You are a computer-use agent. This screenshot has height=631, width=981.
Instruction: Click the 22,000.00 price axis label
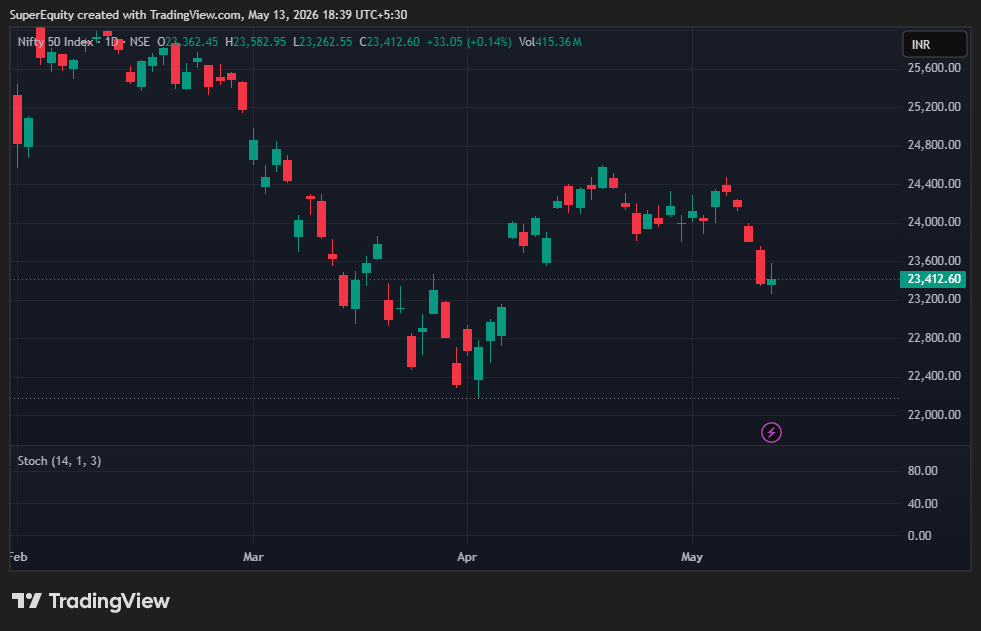(x=934, y=415)
